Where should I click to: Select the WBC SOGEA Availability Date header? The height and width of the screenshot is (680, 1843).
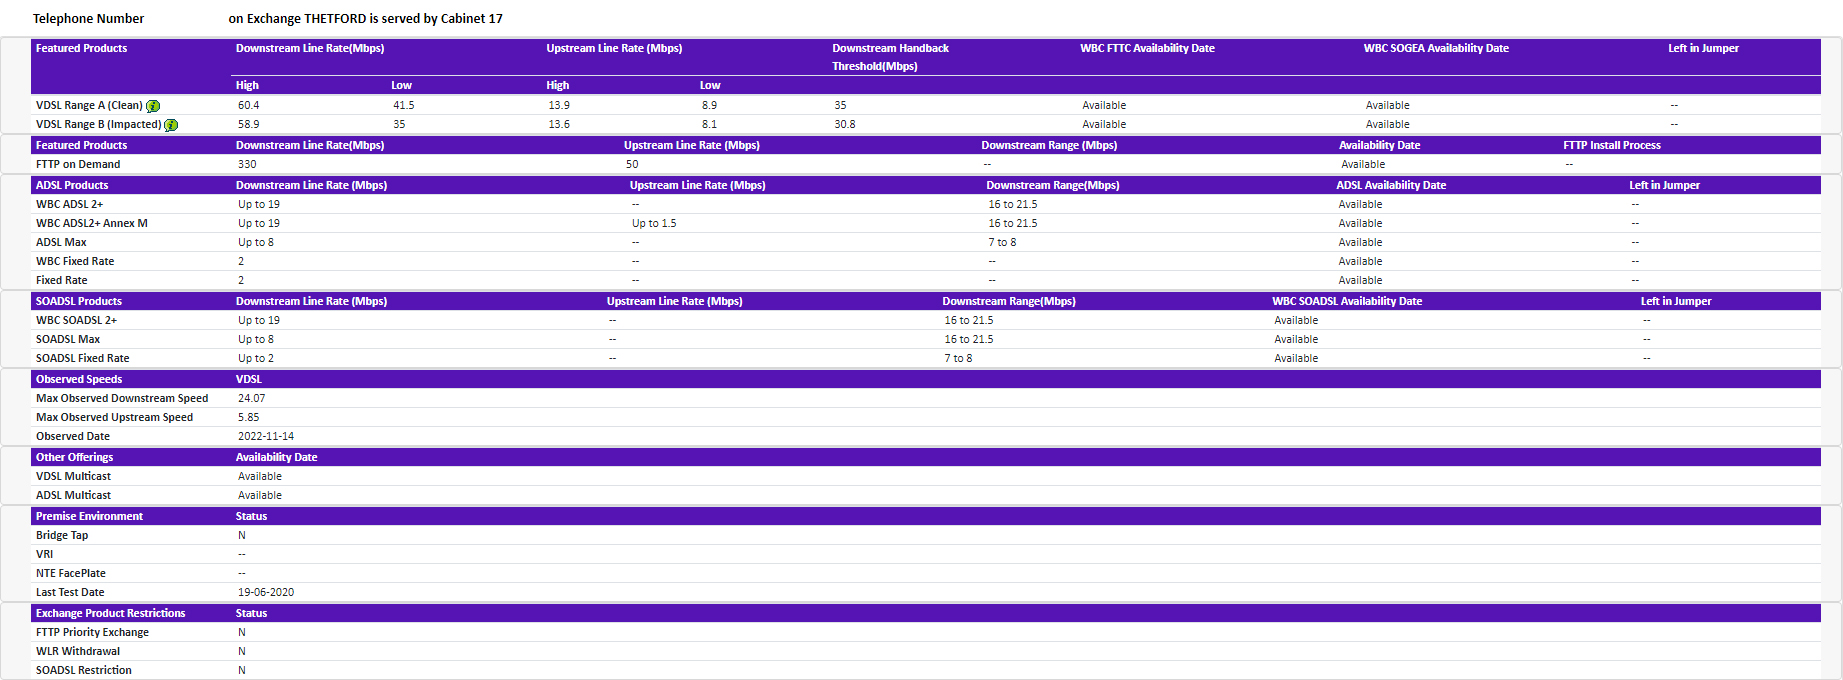point(1436,48)
